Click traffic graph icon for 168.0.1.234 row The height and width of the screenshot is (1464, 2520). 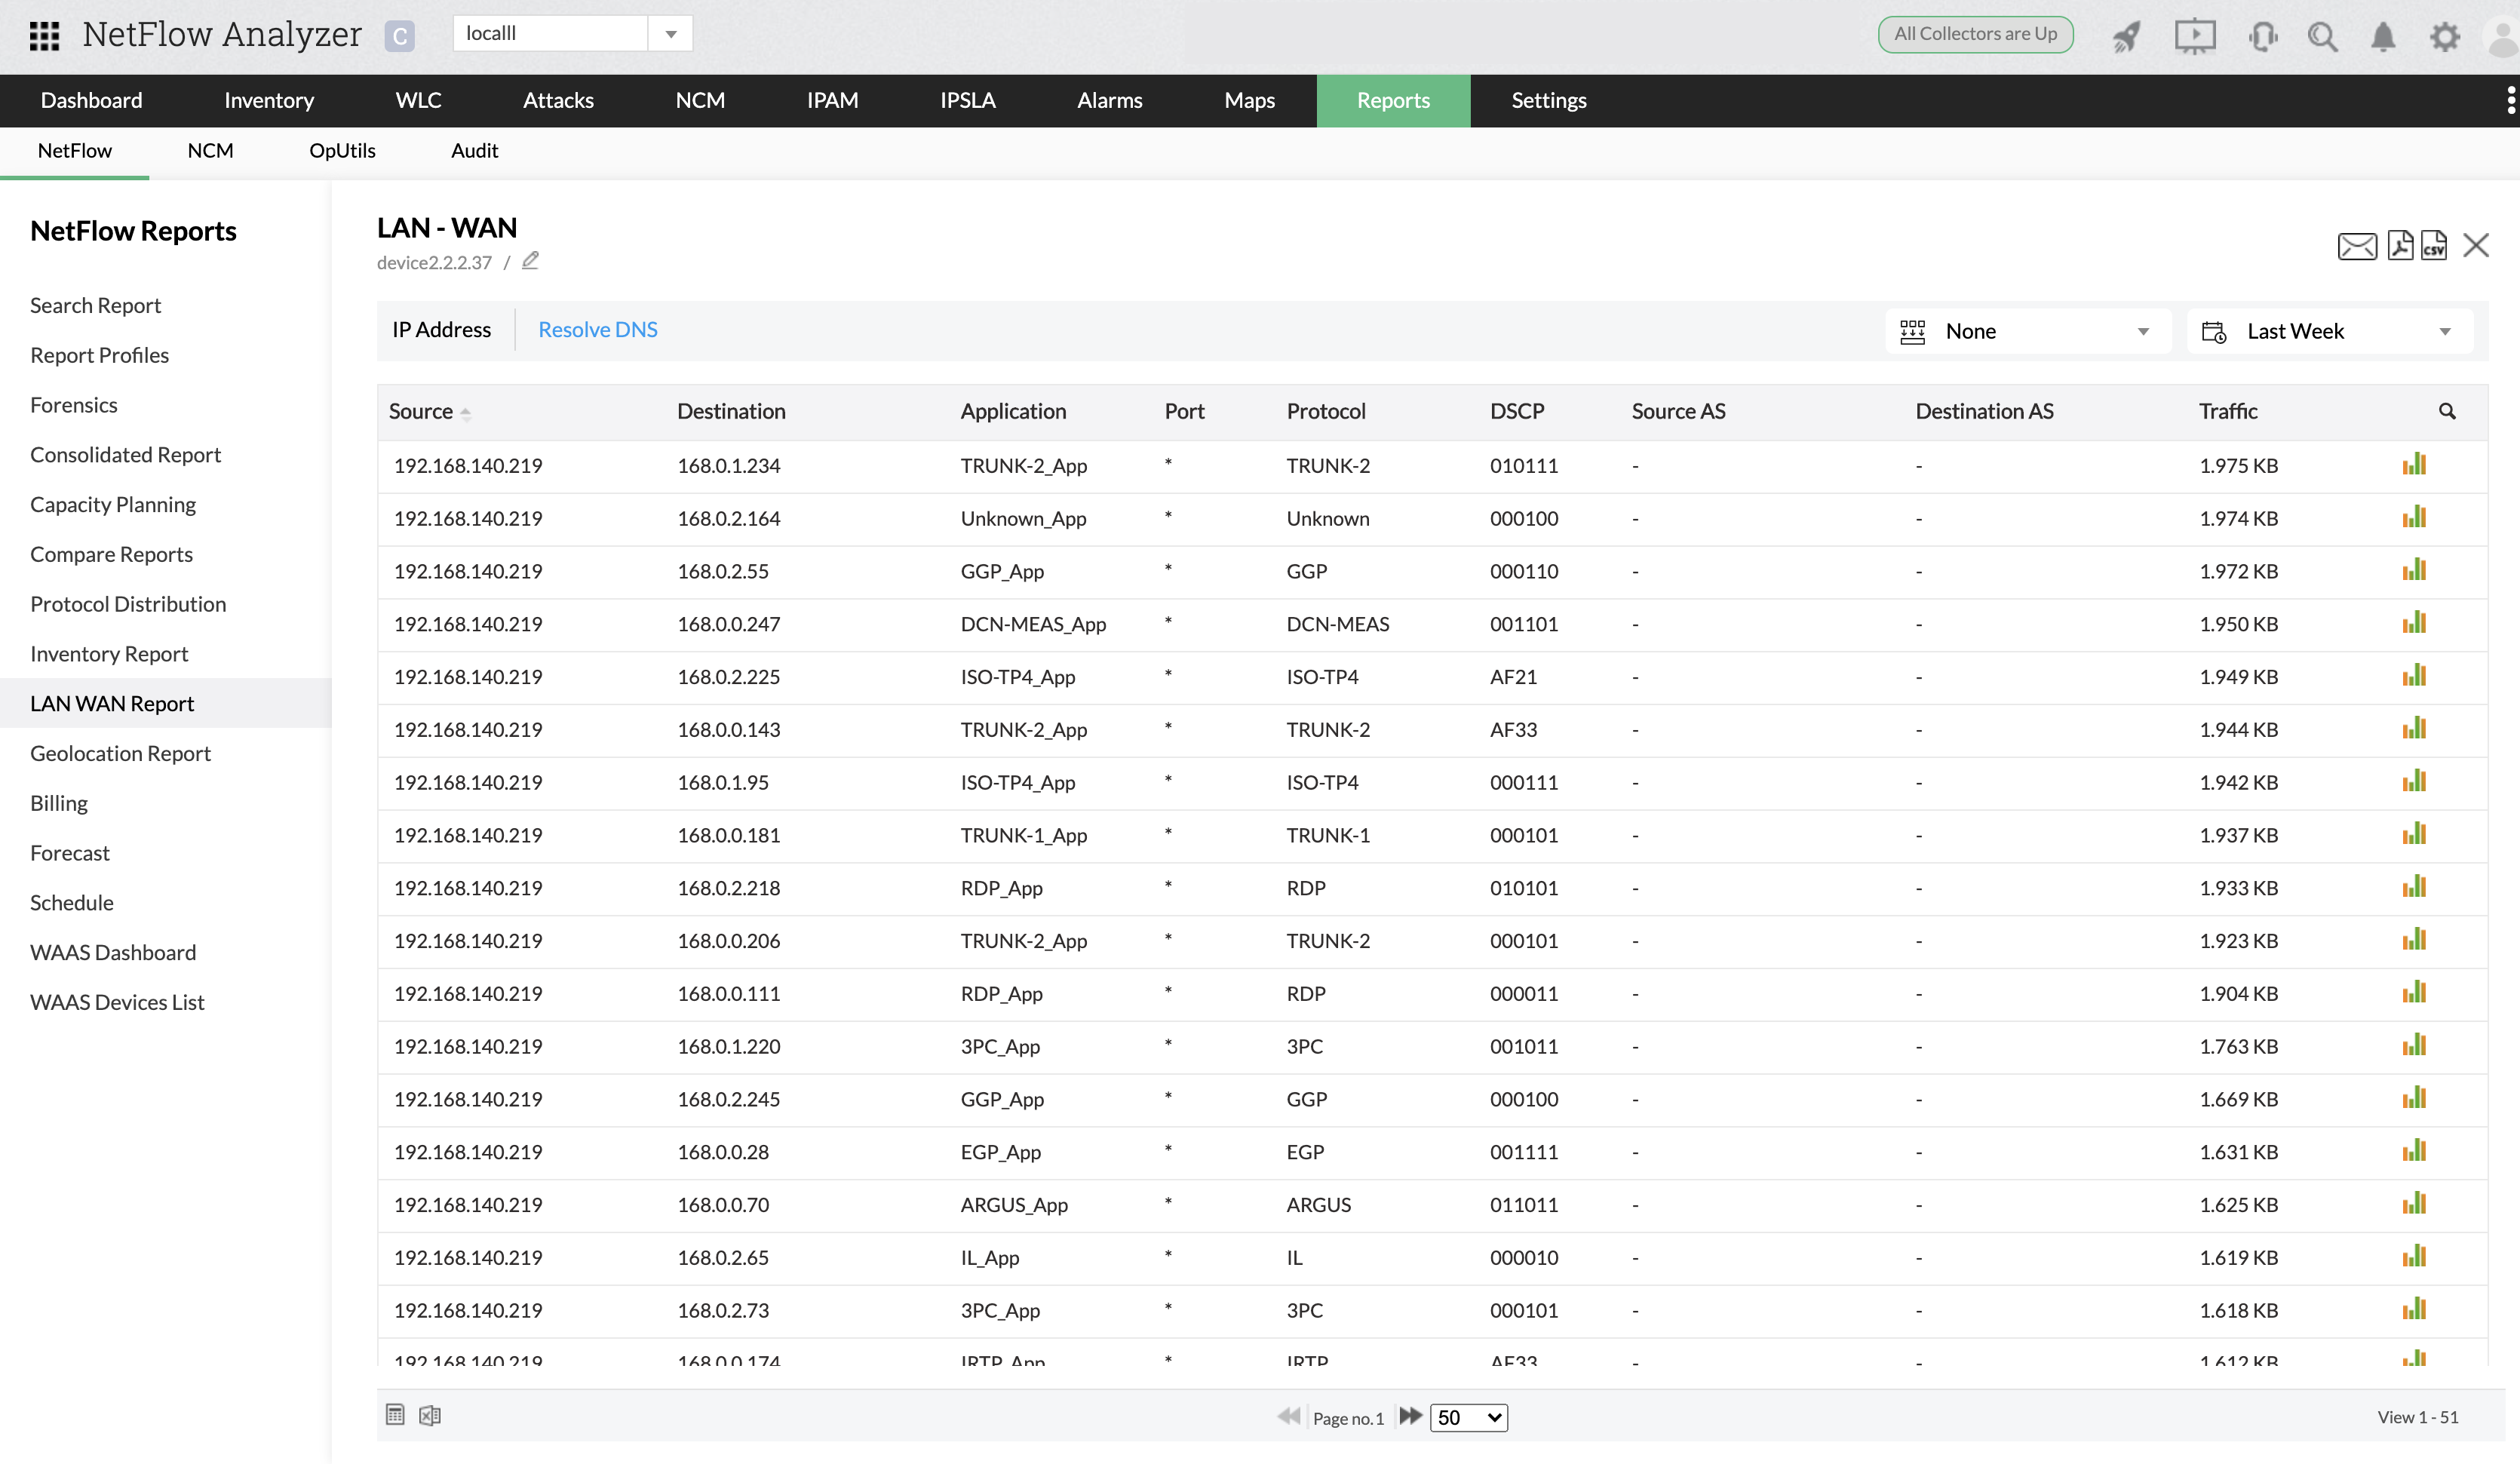click(x=2414, y=465)
